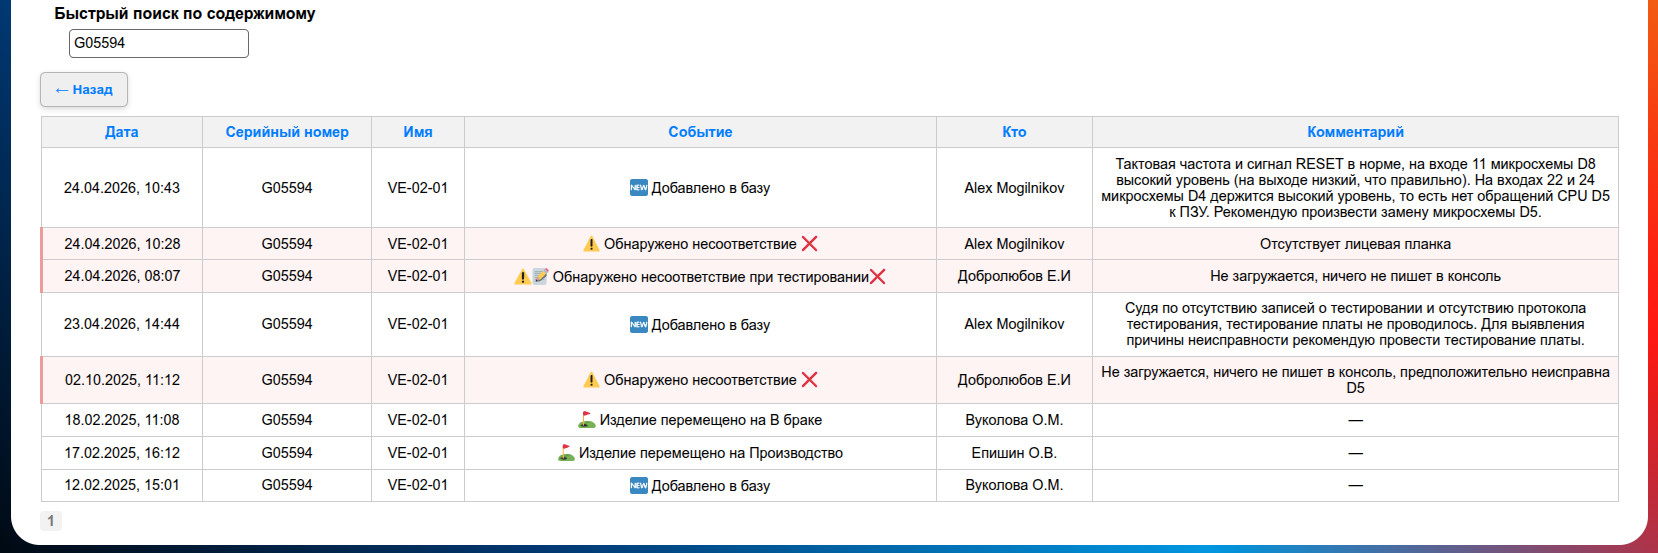Click the notepad icon in the testing nonconformity row
Screen dimensions: 1658x553
pos(540,277)
